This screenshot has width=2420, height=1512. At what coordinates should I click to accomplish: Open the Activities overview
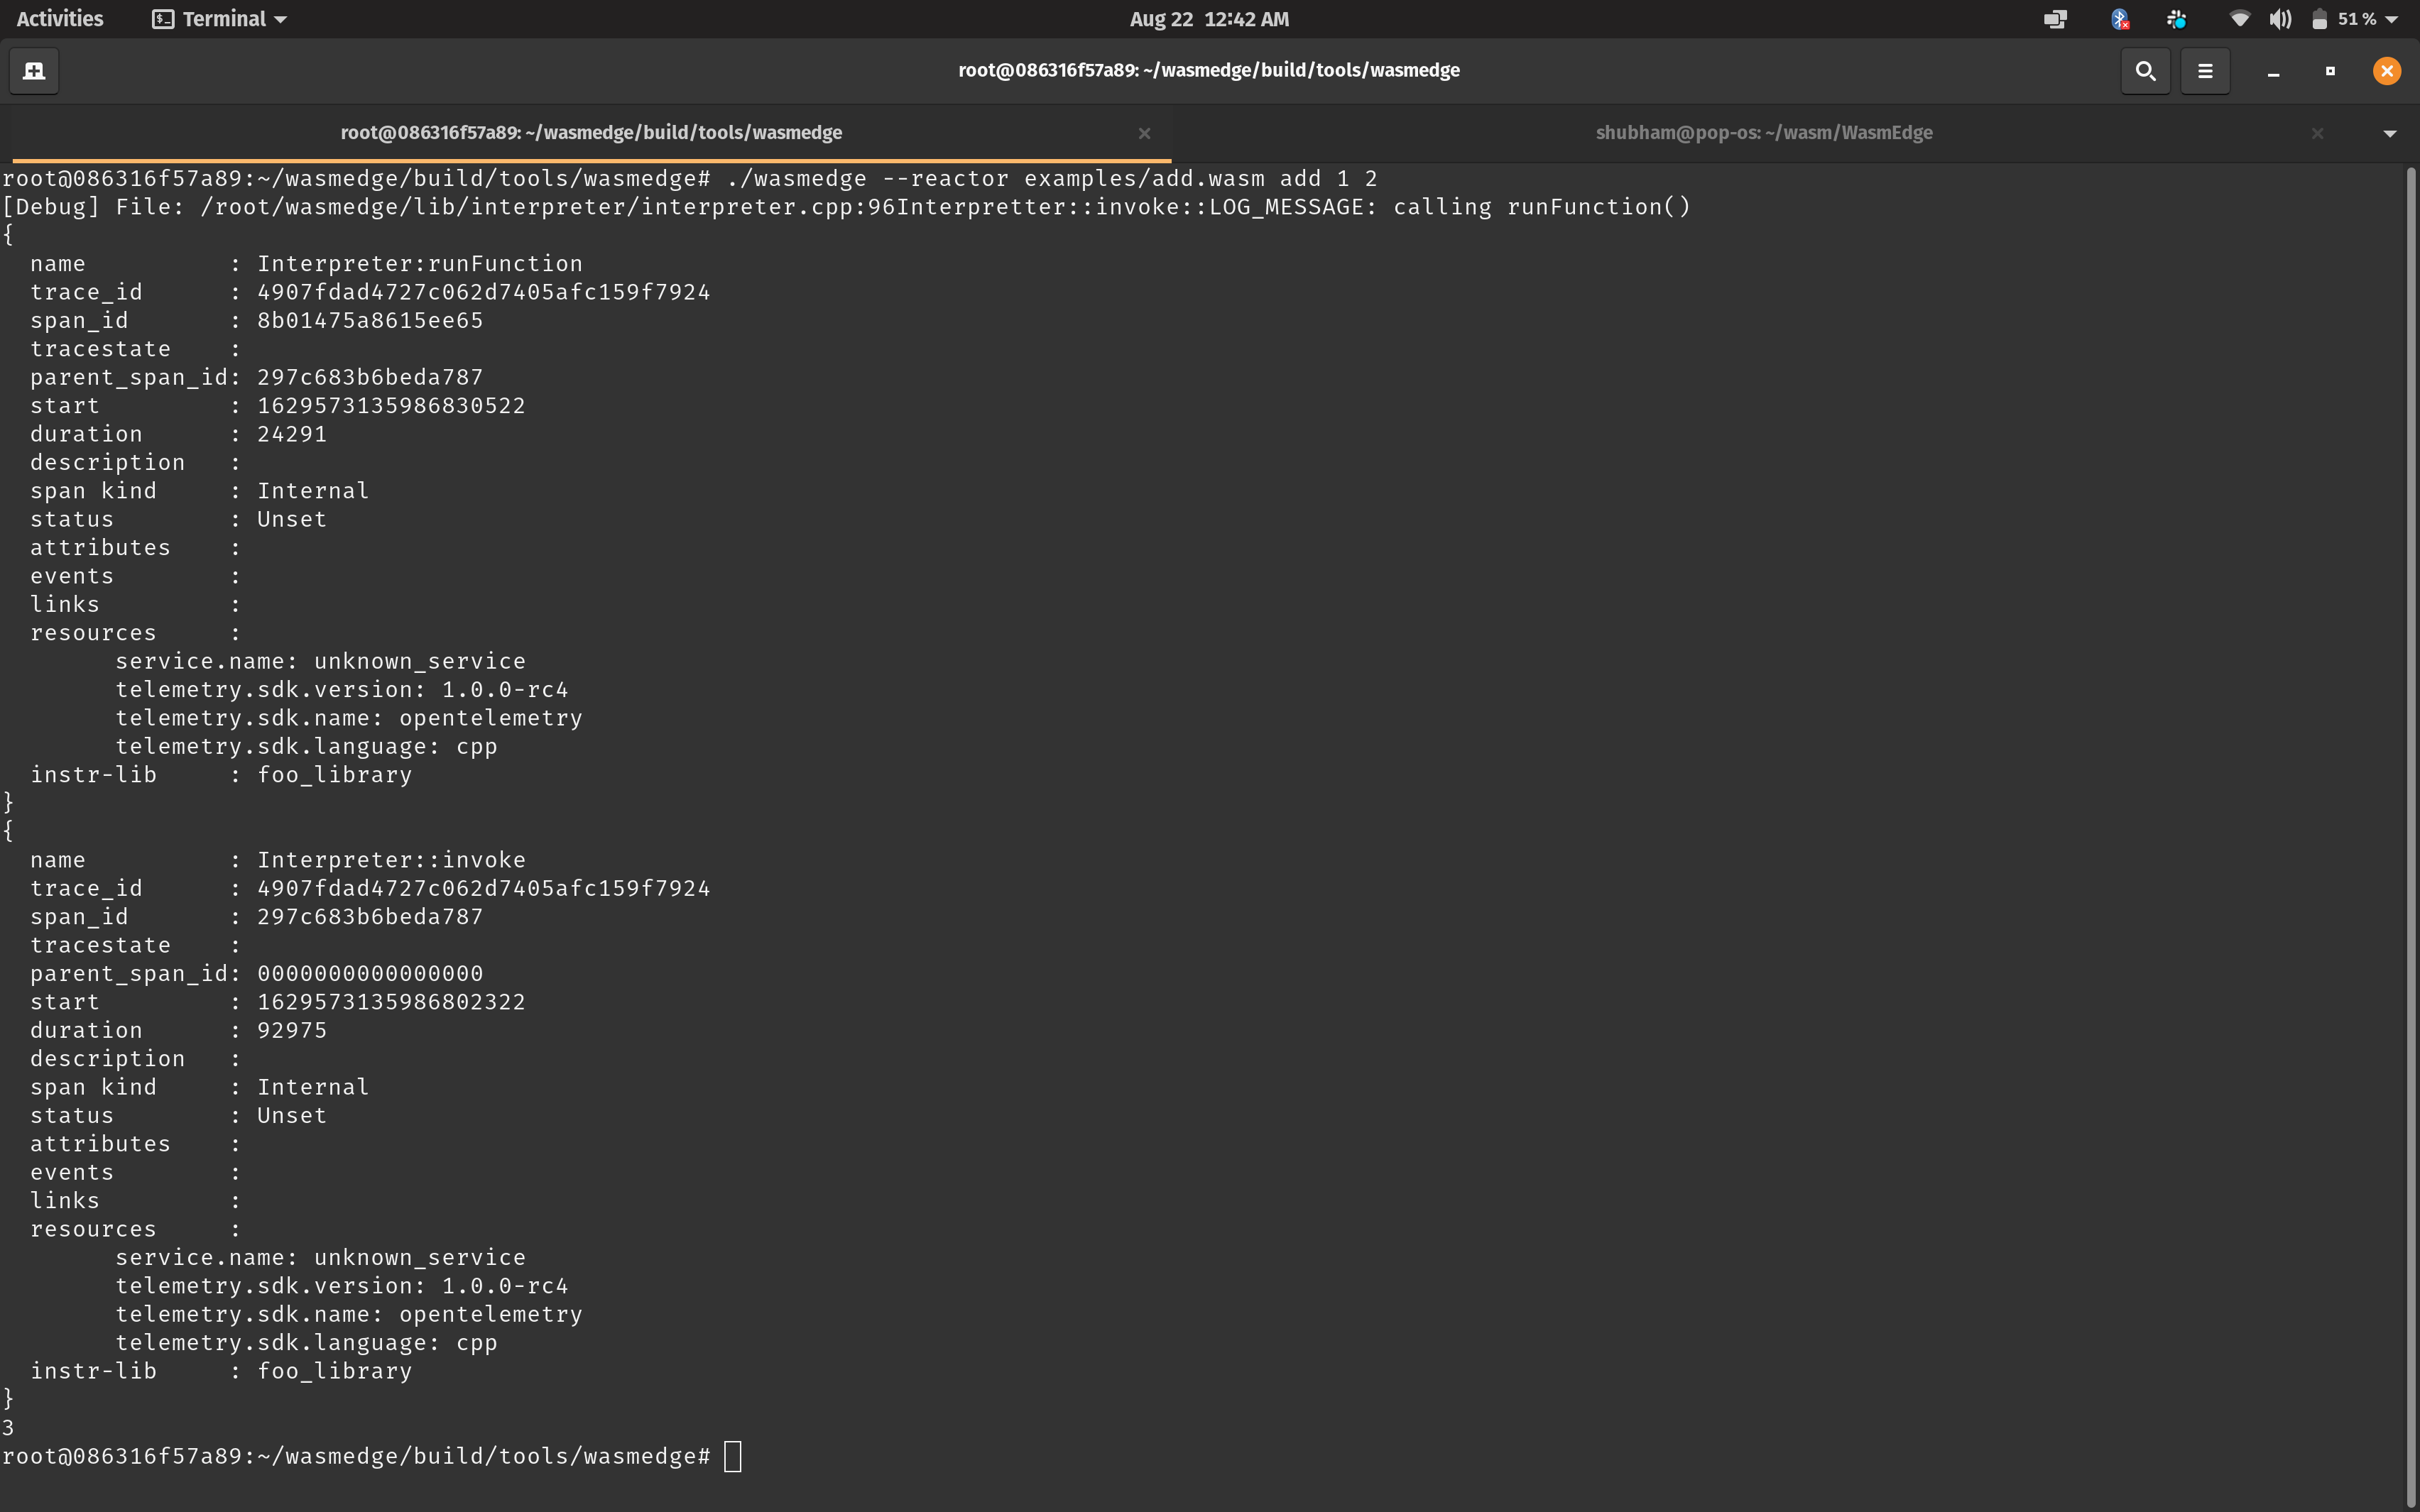(59, 18)
